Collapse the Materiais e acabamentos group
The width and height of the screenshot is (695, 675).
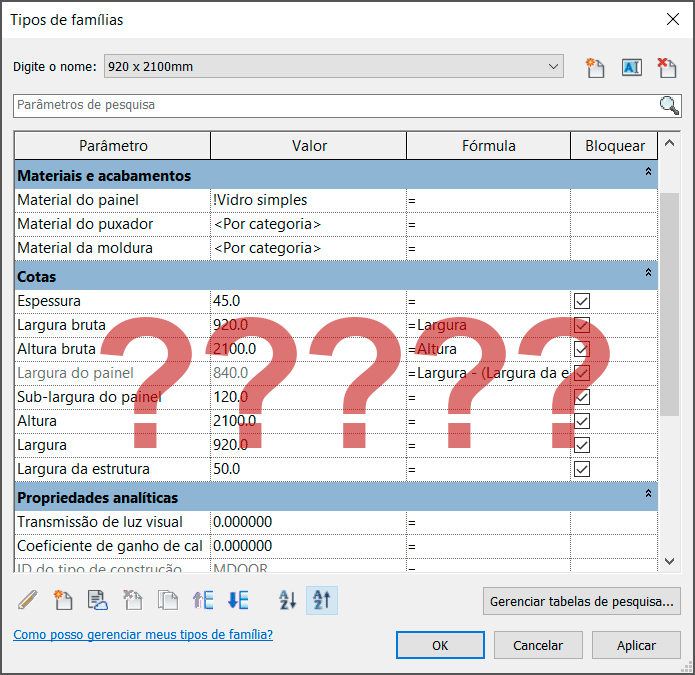pyautogui.click(x=647, y=173)
